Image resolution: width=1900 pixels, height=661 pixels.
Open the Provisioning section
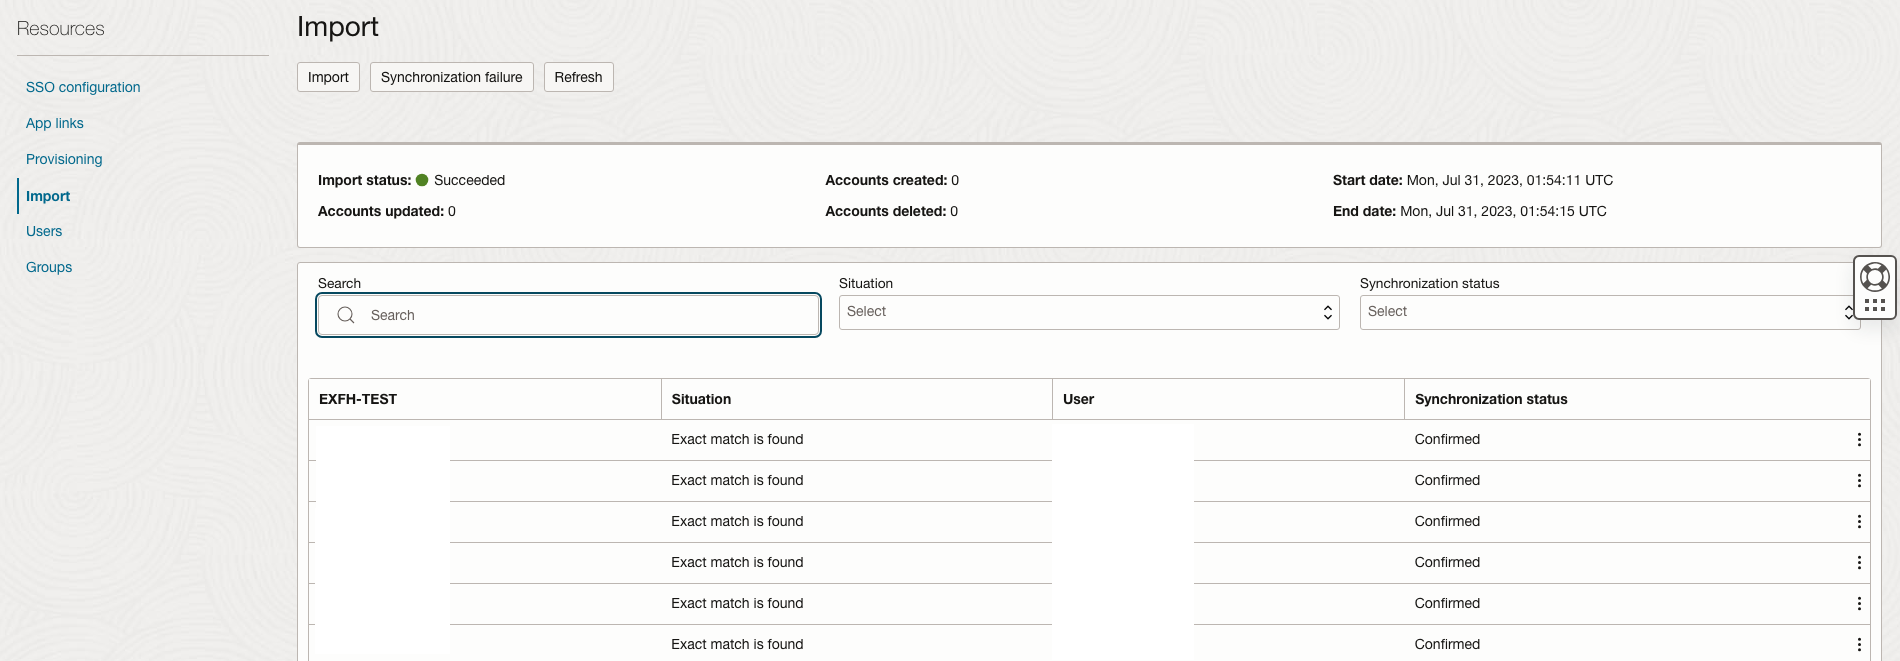point(64,159)
